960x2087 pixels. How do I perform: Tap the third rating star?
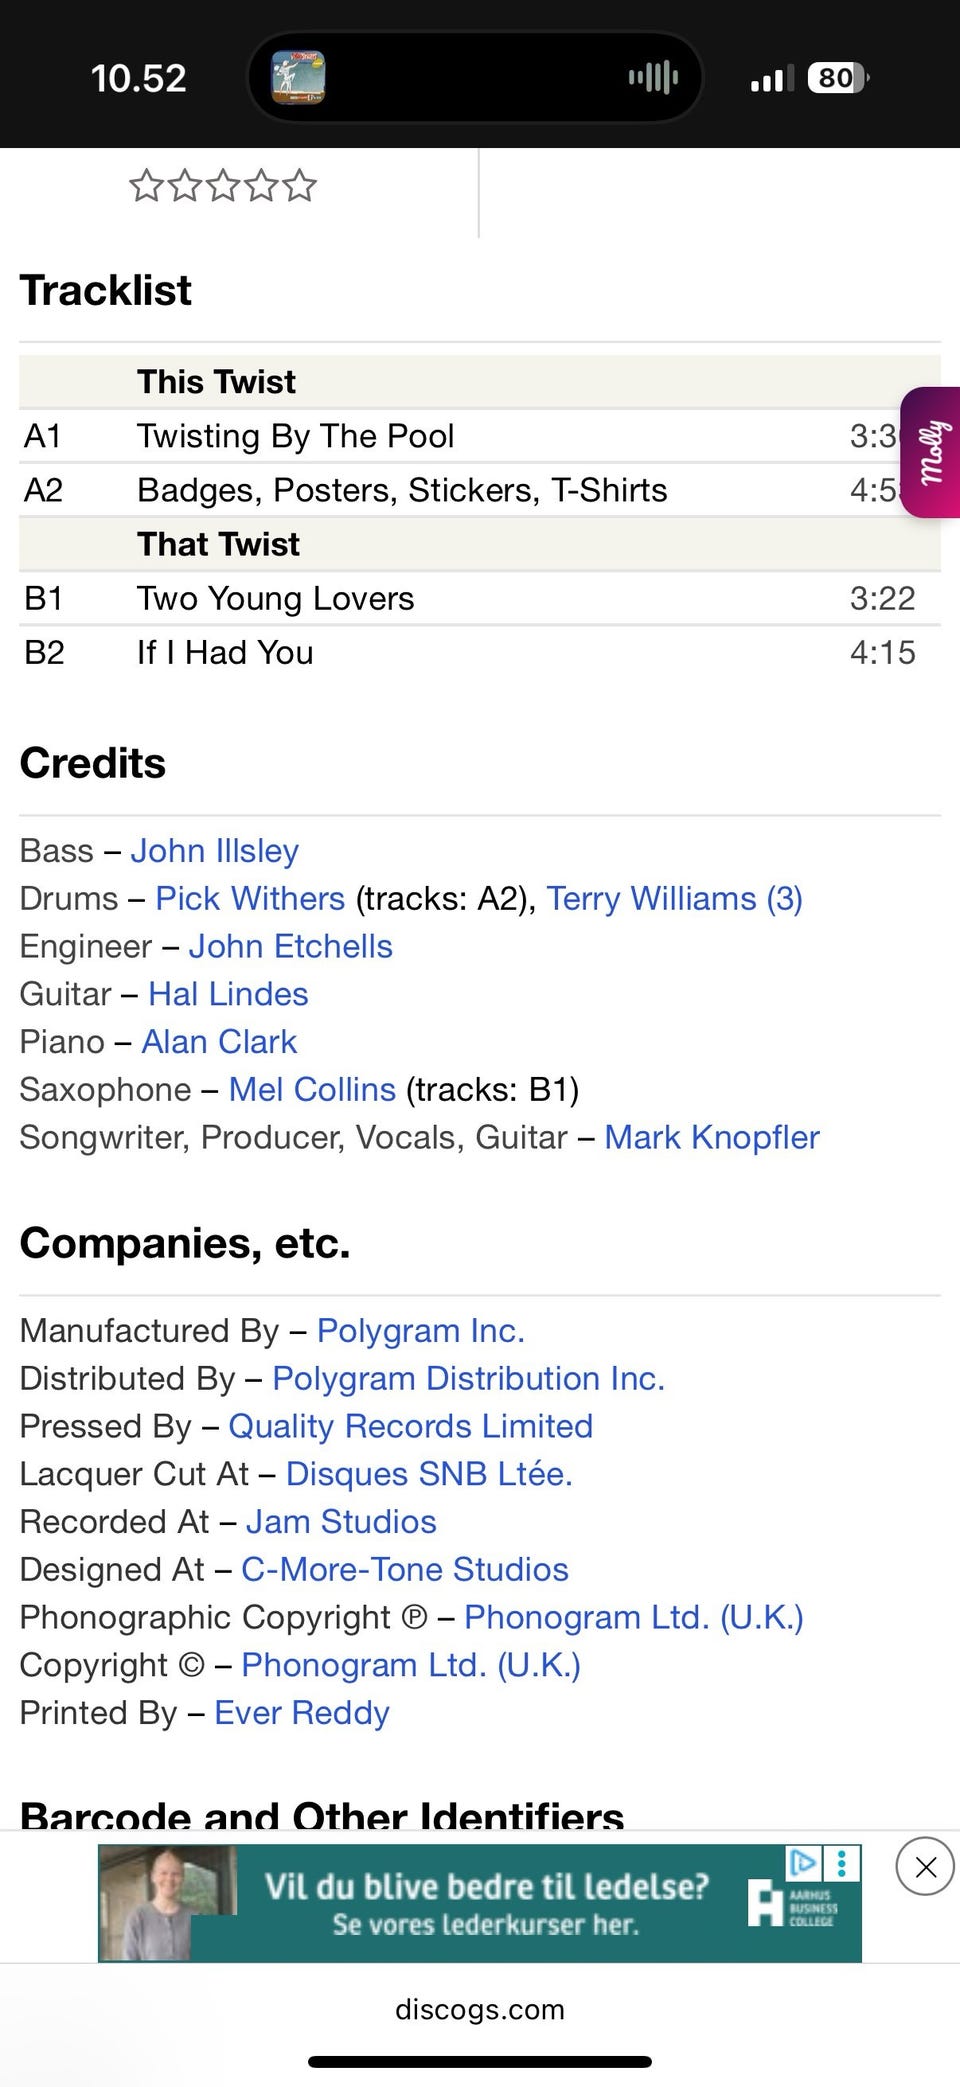click(x=222, y=186)
